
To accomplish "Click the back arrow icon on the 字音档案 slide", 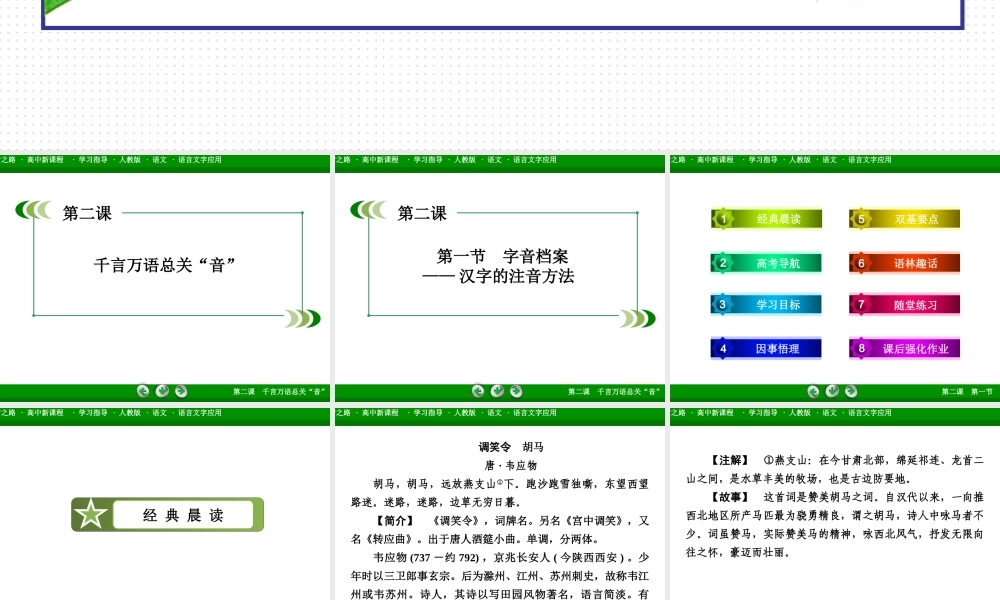I will [478, 391].
